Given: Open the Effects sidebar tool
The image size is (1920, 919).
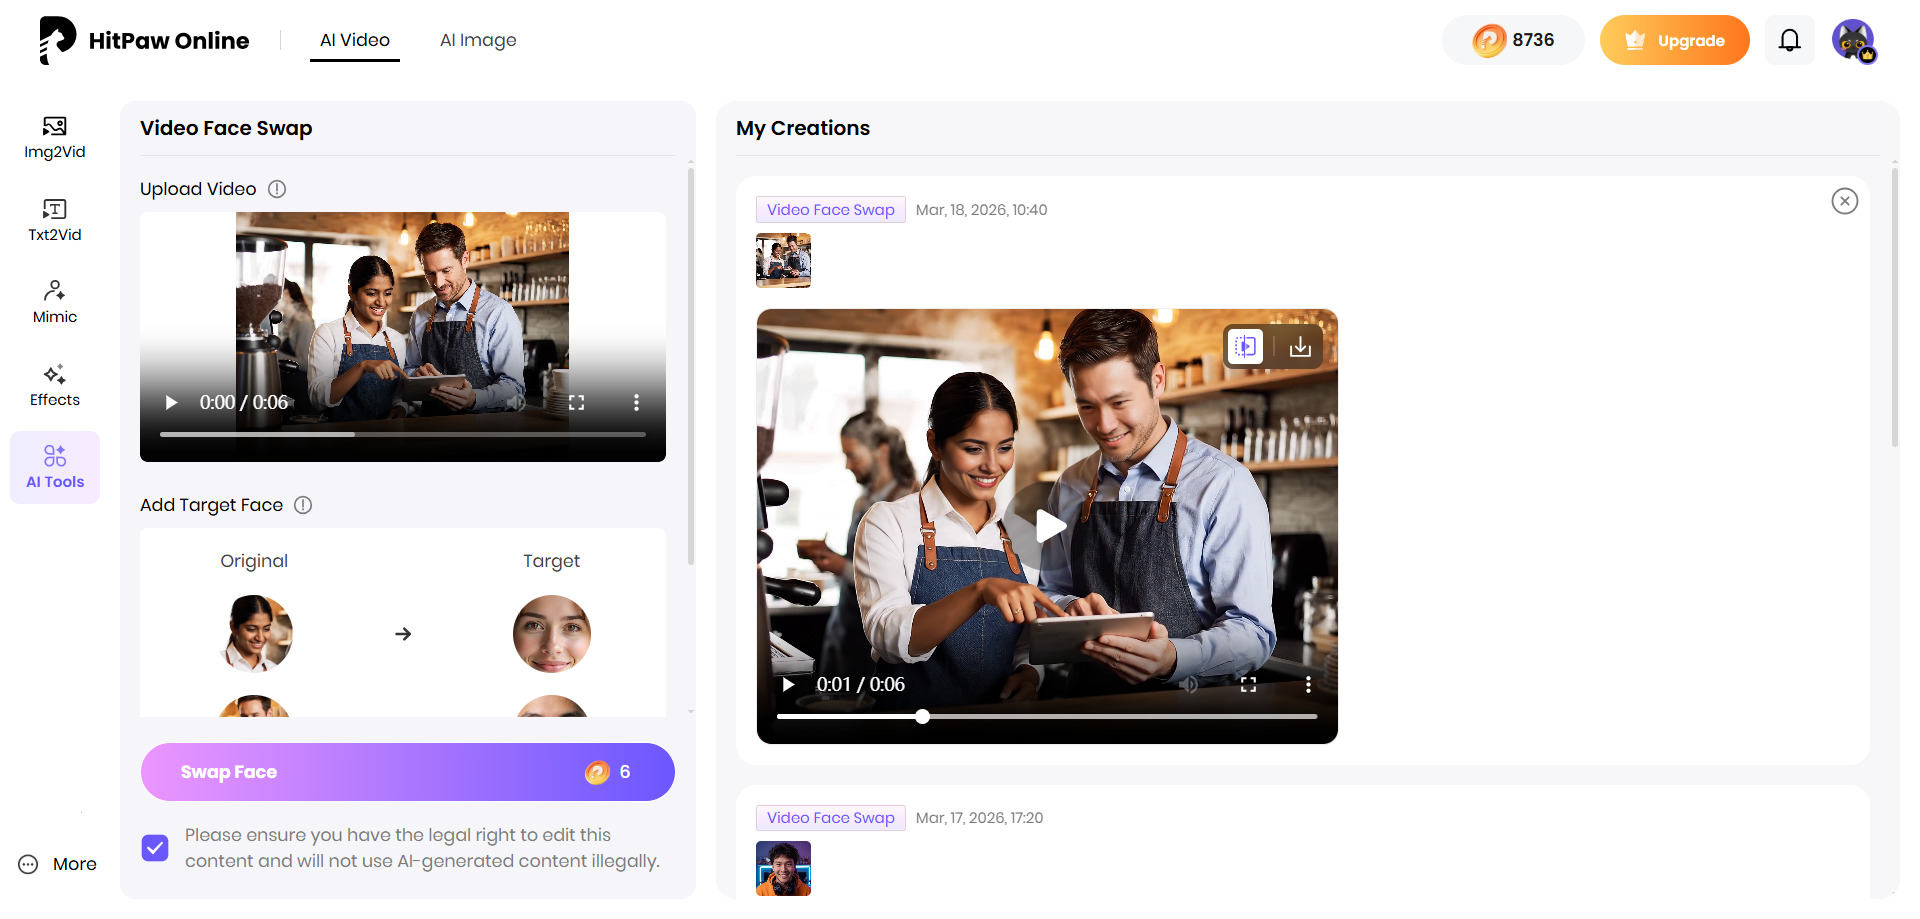Looking at the screenshot, I should (x=55, y=386).
